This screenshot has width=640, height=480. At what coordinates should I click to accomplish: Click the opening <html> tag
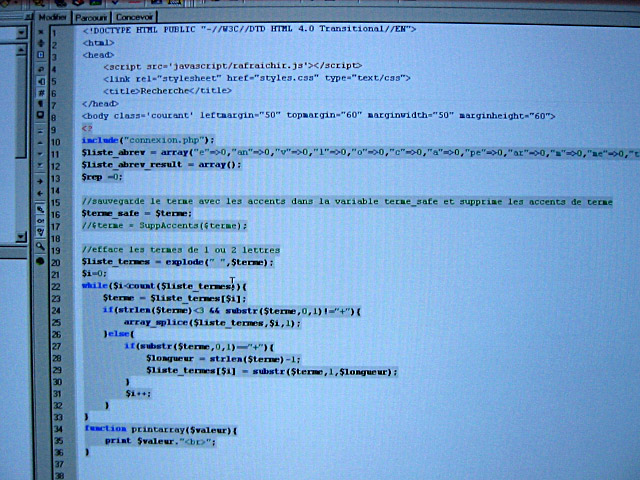98,42
